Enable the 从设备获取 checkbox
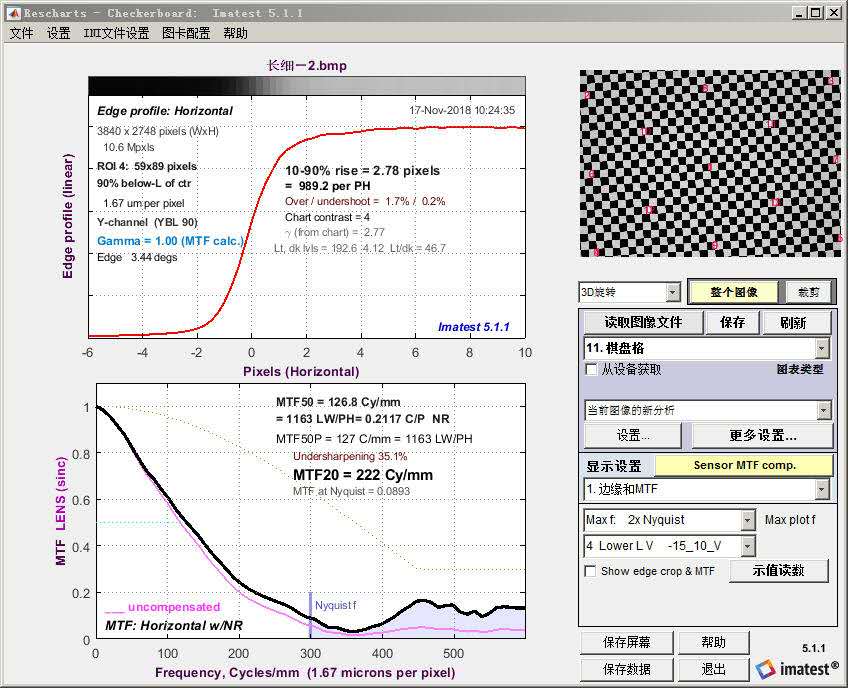The width and height of the screenshot is (848, 688). (592, 370)
